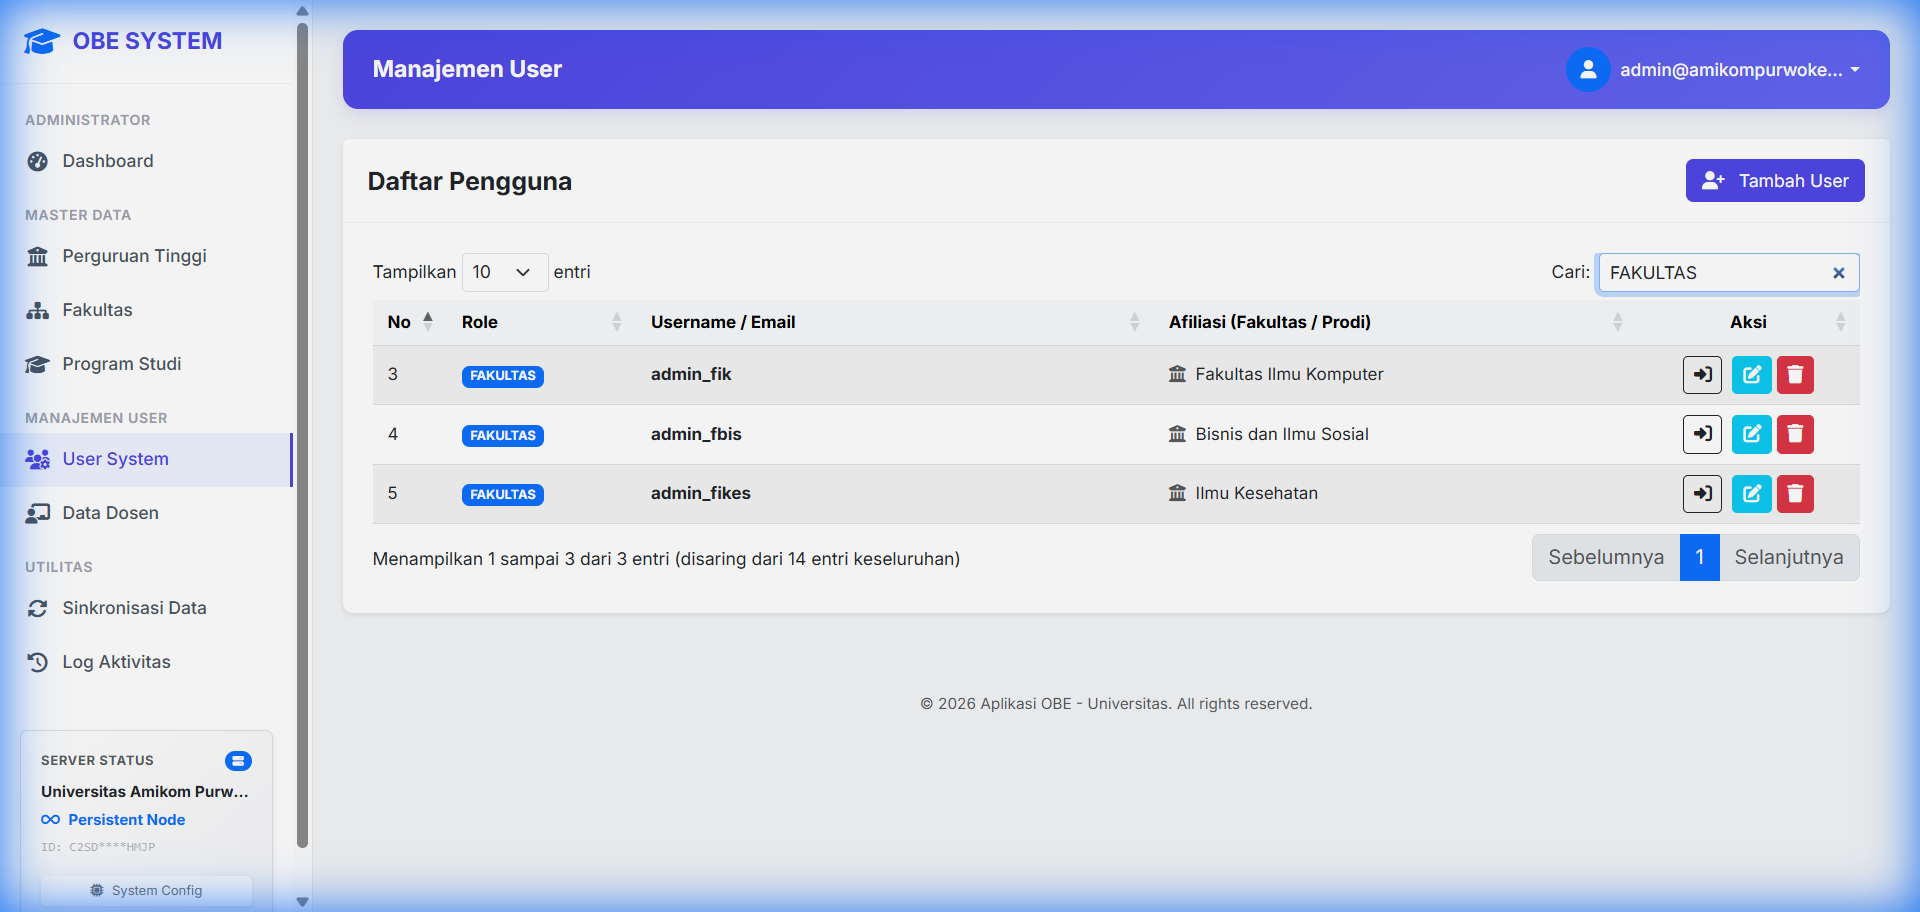Go to Perguruan Tinggi menu
Screen dimensions: 1920x912
[134, 256]
